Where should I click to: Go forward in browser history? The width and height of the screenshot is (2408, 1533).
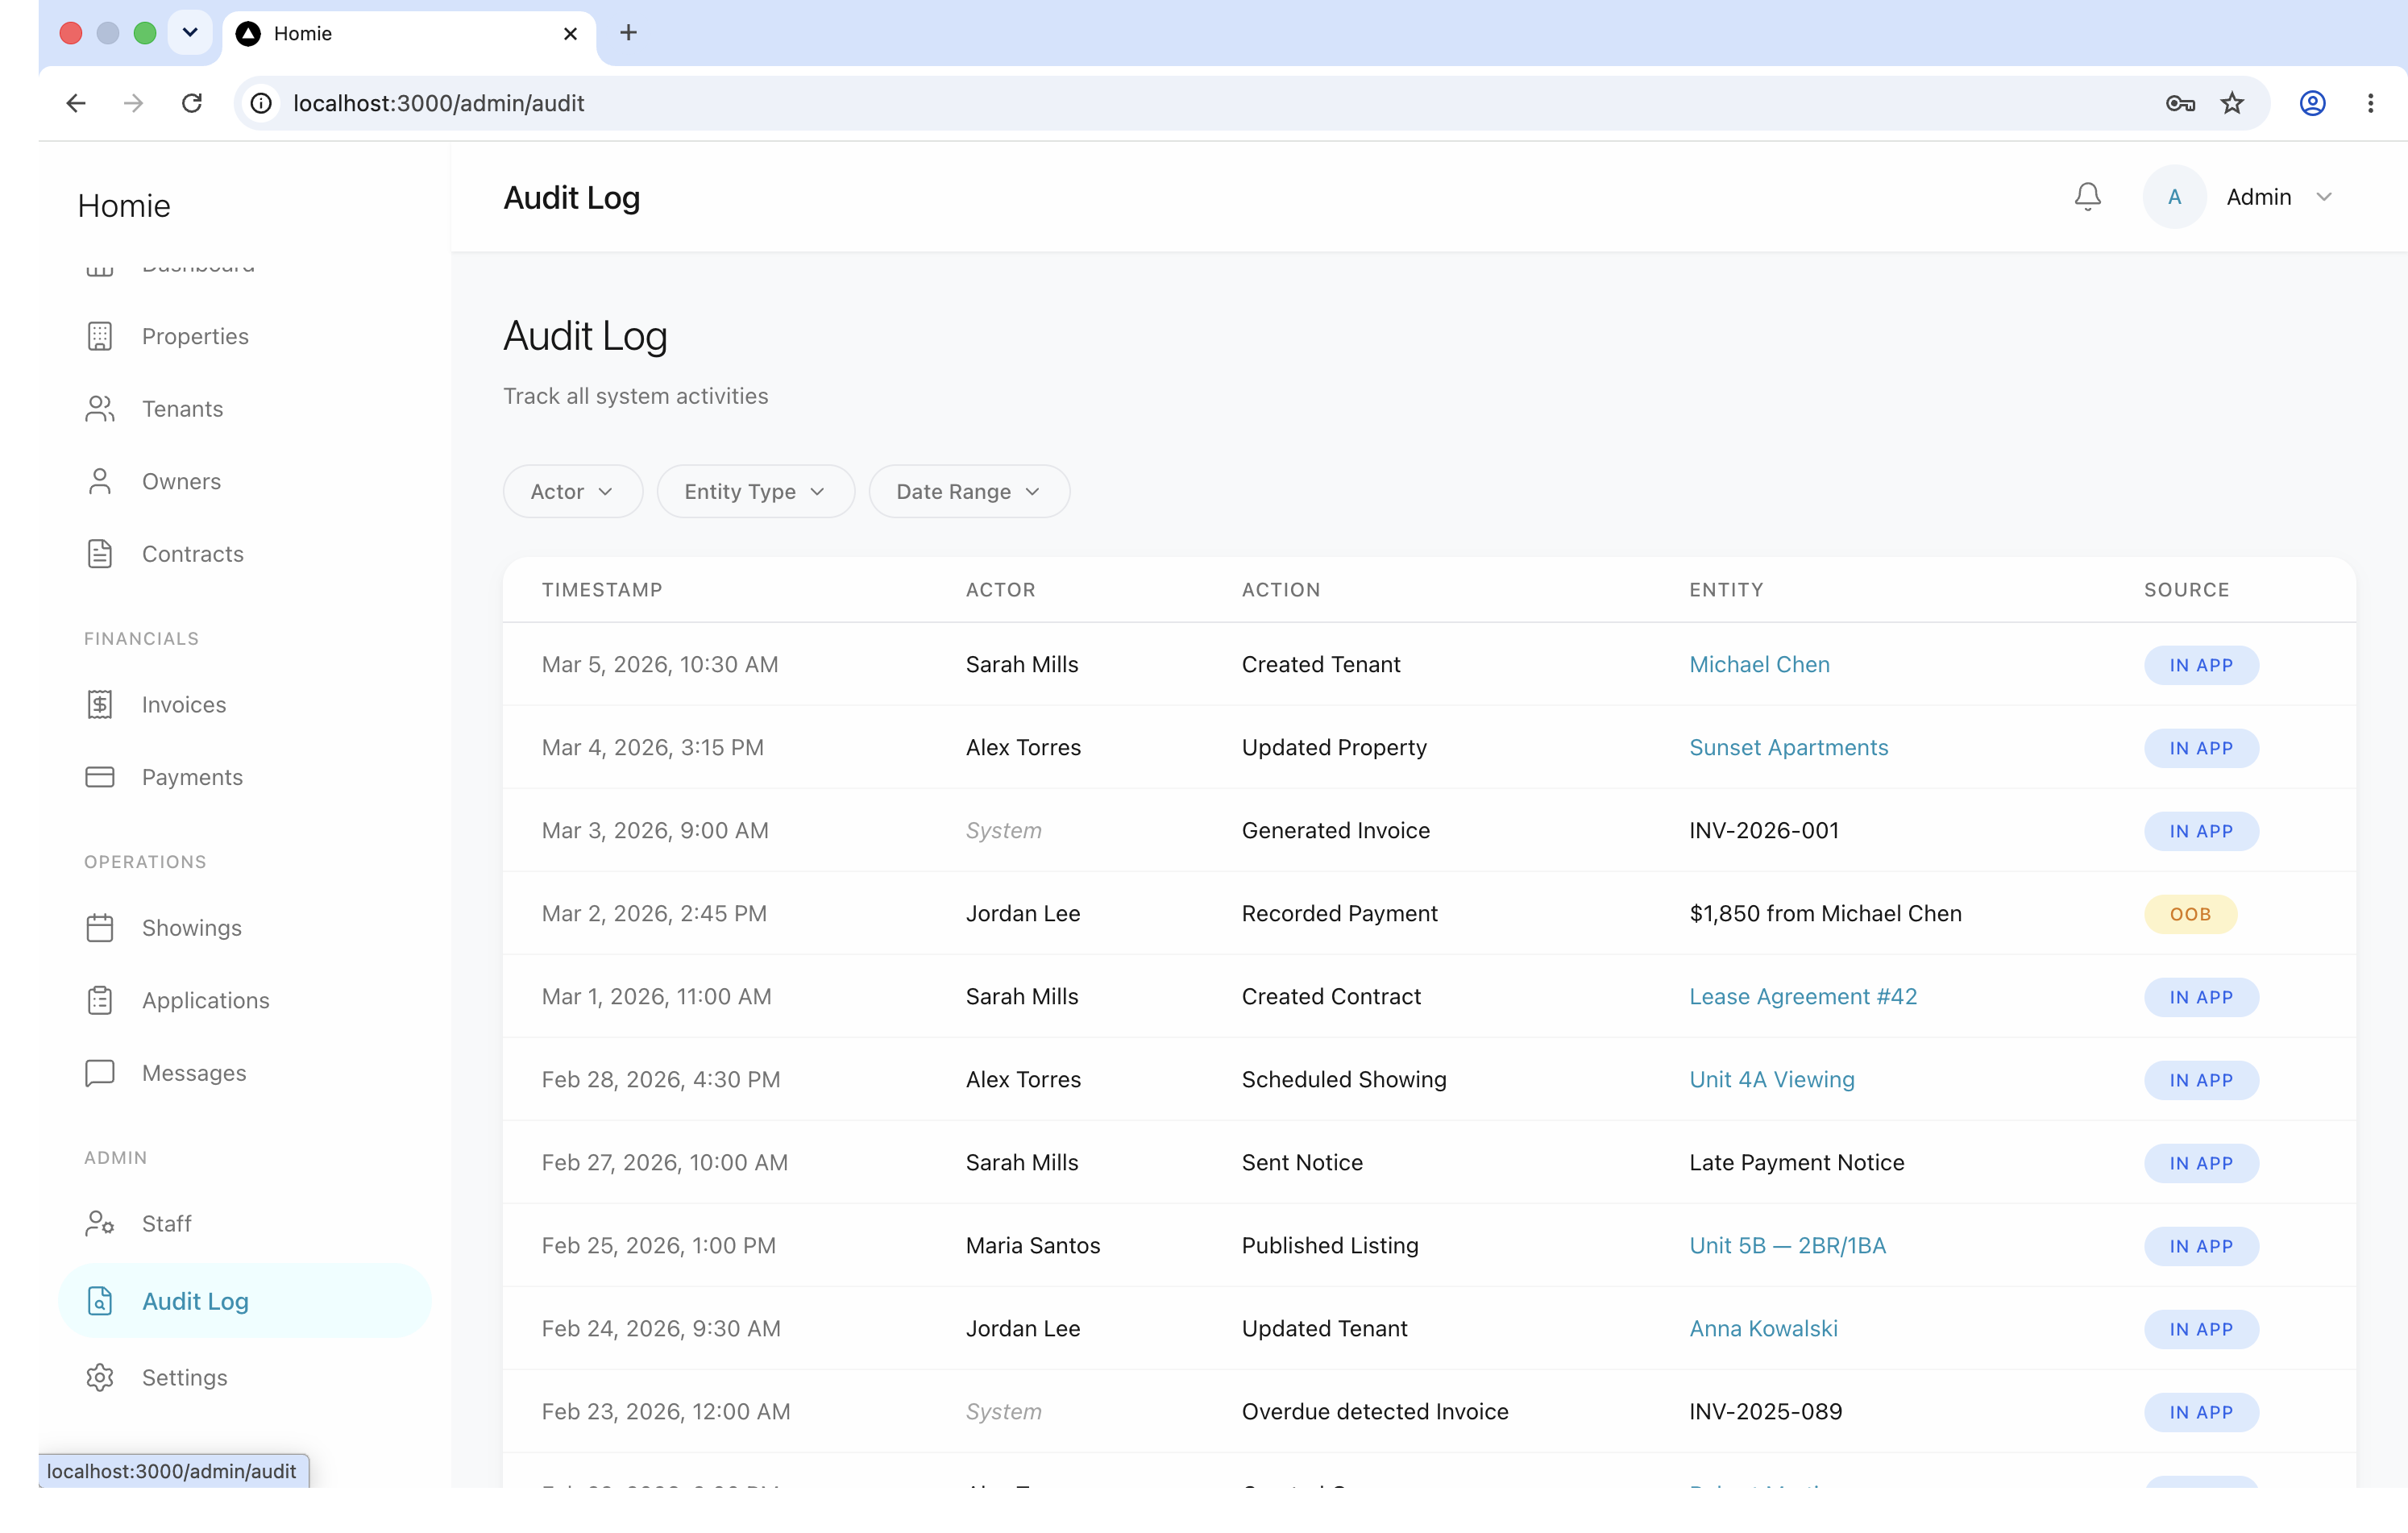134,103
